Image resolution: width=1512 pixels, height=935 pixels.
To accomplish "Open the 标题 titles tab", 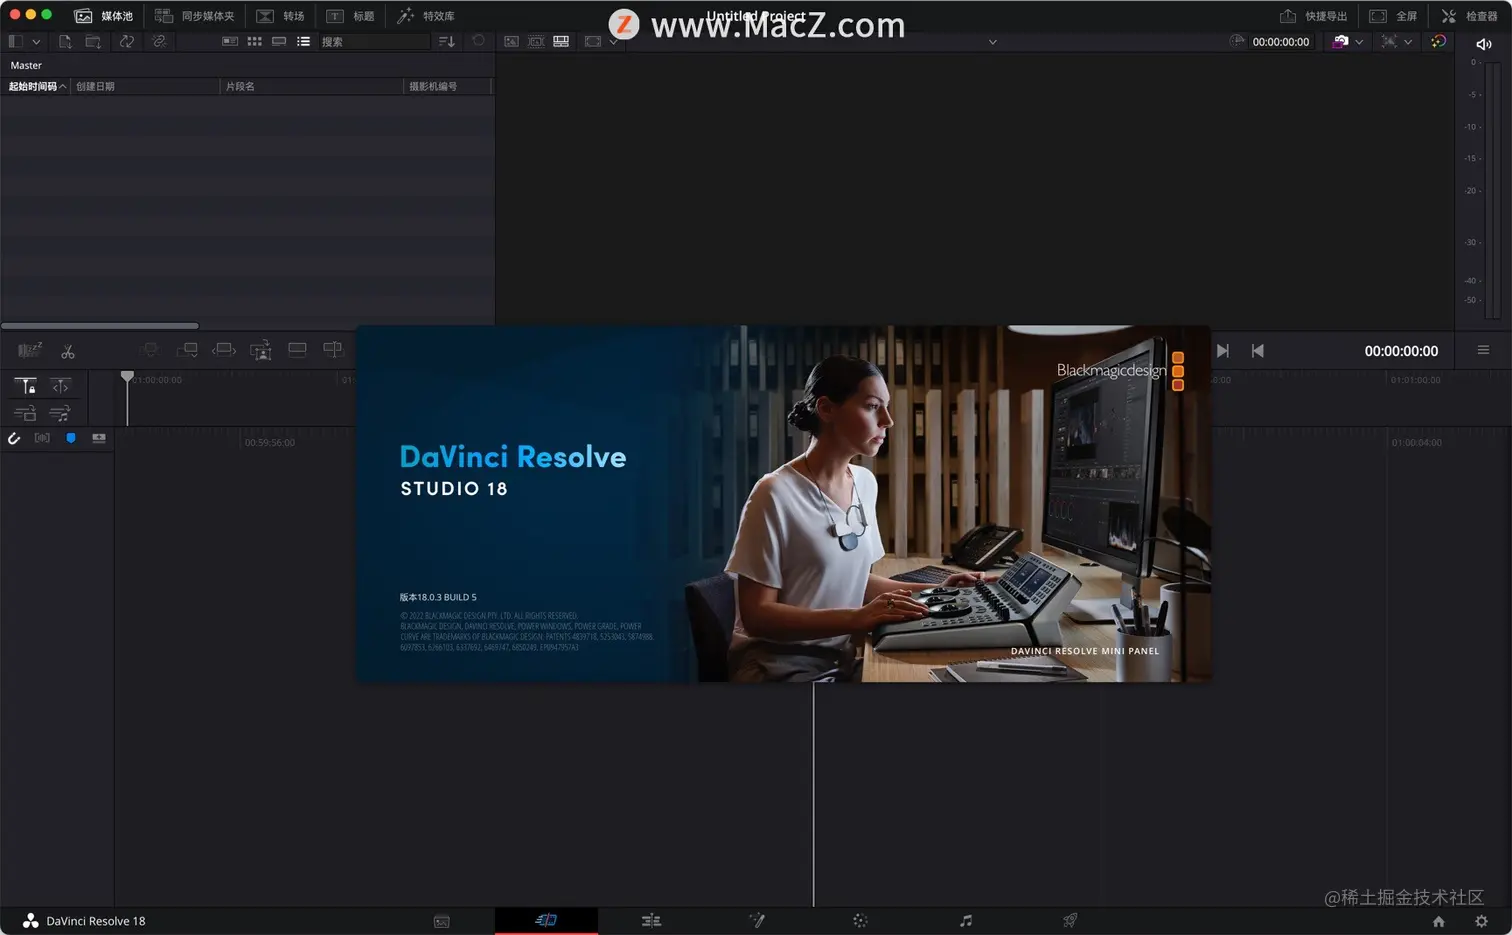I will point(350,16).
